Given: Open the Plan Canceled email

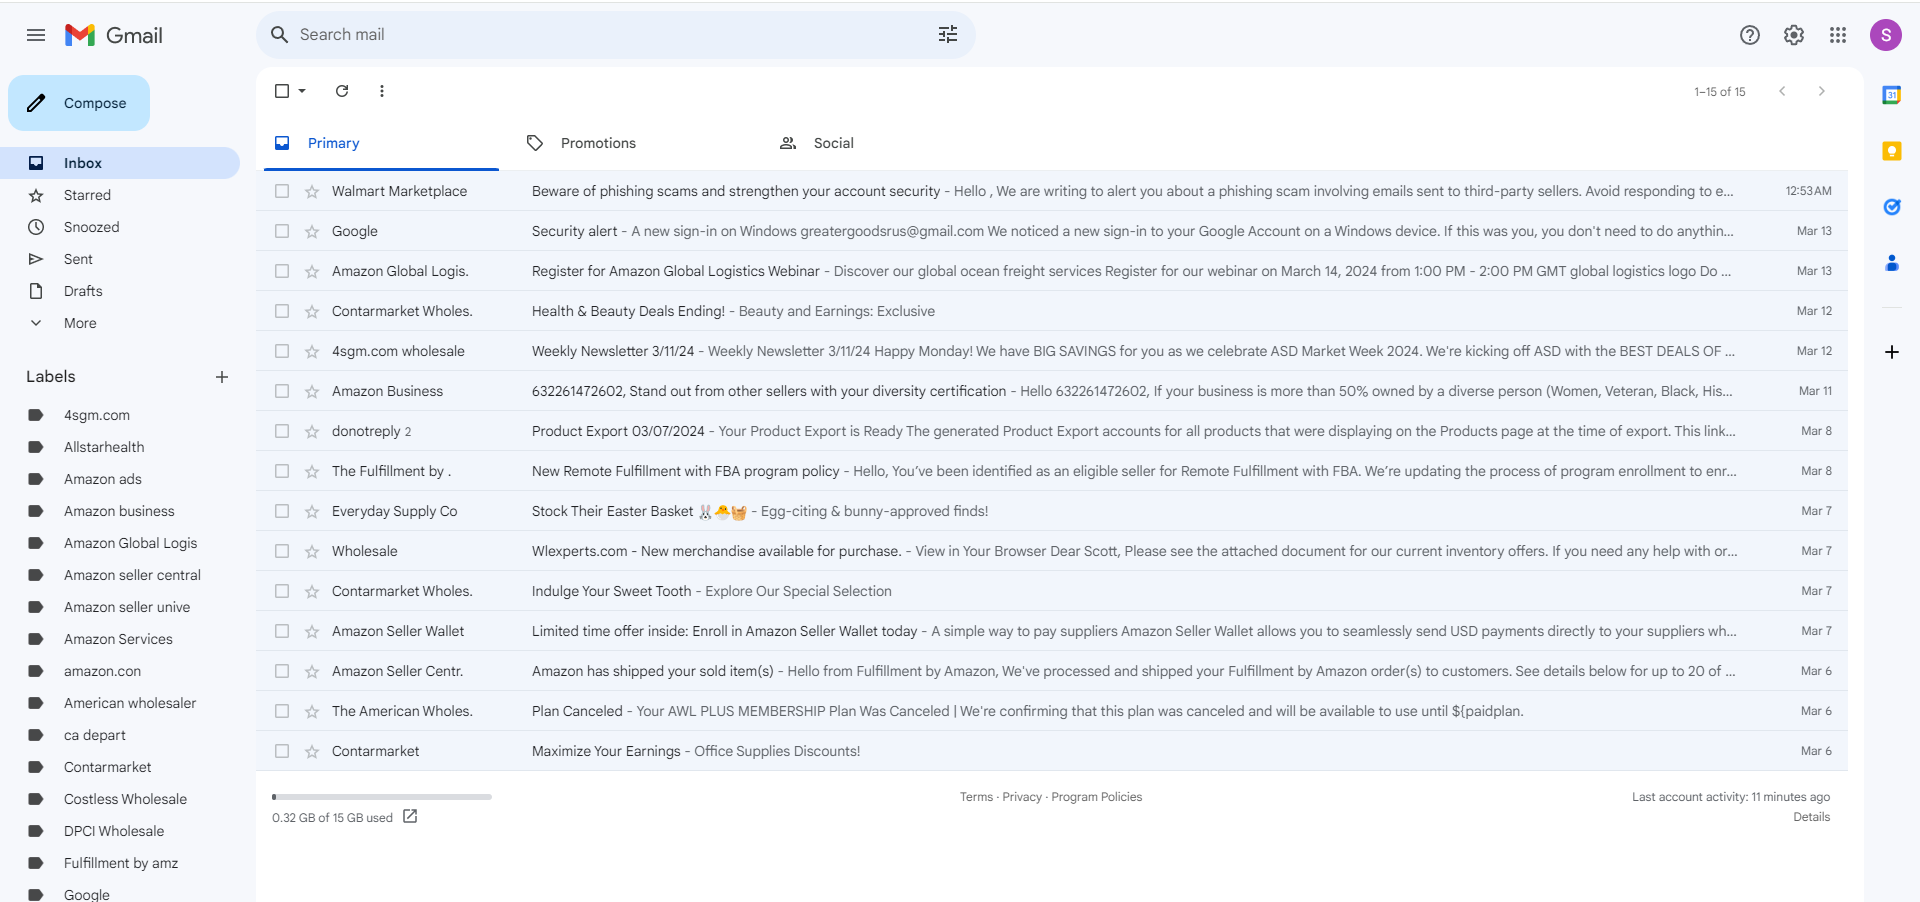Looking at the screenshot, I should pos(1051,711).
